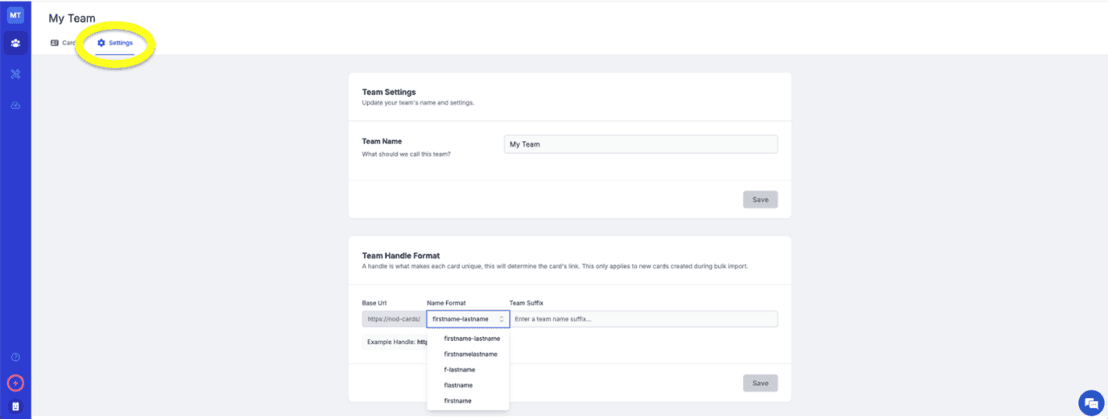Open the cloud upload sidebar icon
1108x419 pixels.
15,105
